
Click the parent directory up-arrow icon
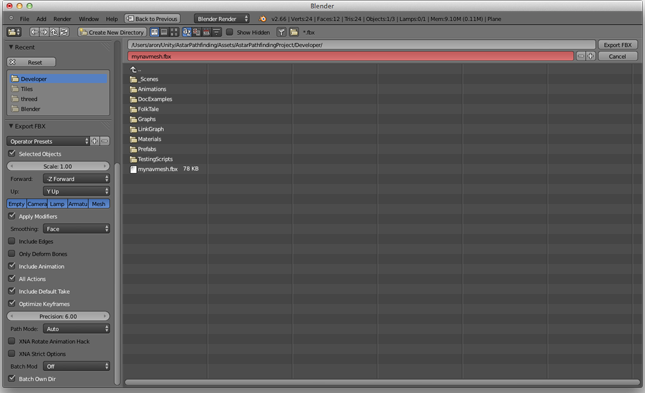54,32
